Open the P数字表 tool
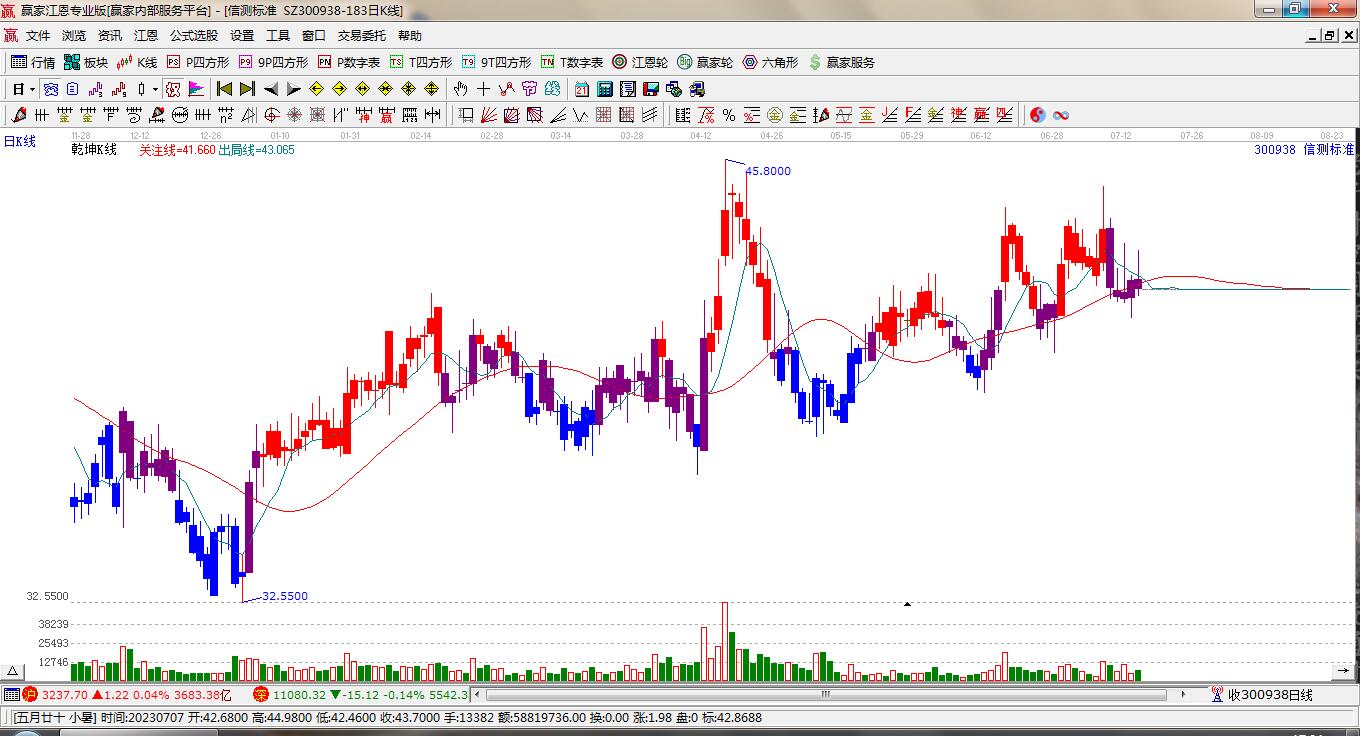1360x736 pixels. click(x=349, y=62)
